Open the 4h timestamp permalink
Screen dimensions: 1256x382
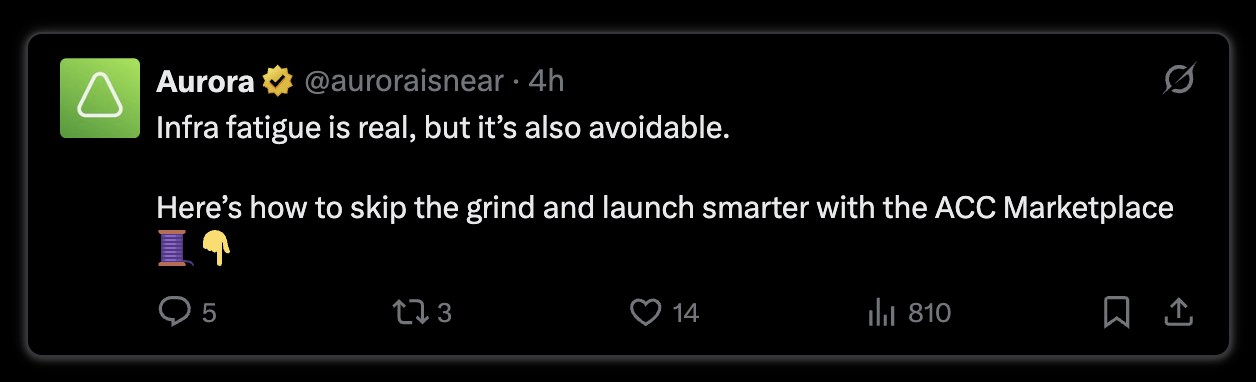546,81
